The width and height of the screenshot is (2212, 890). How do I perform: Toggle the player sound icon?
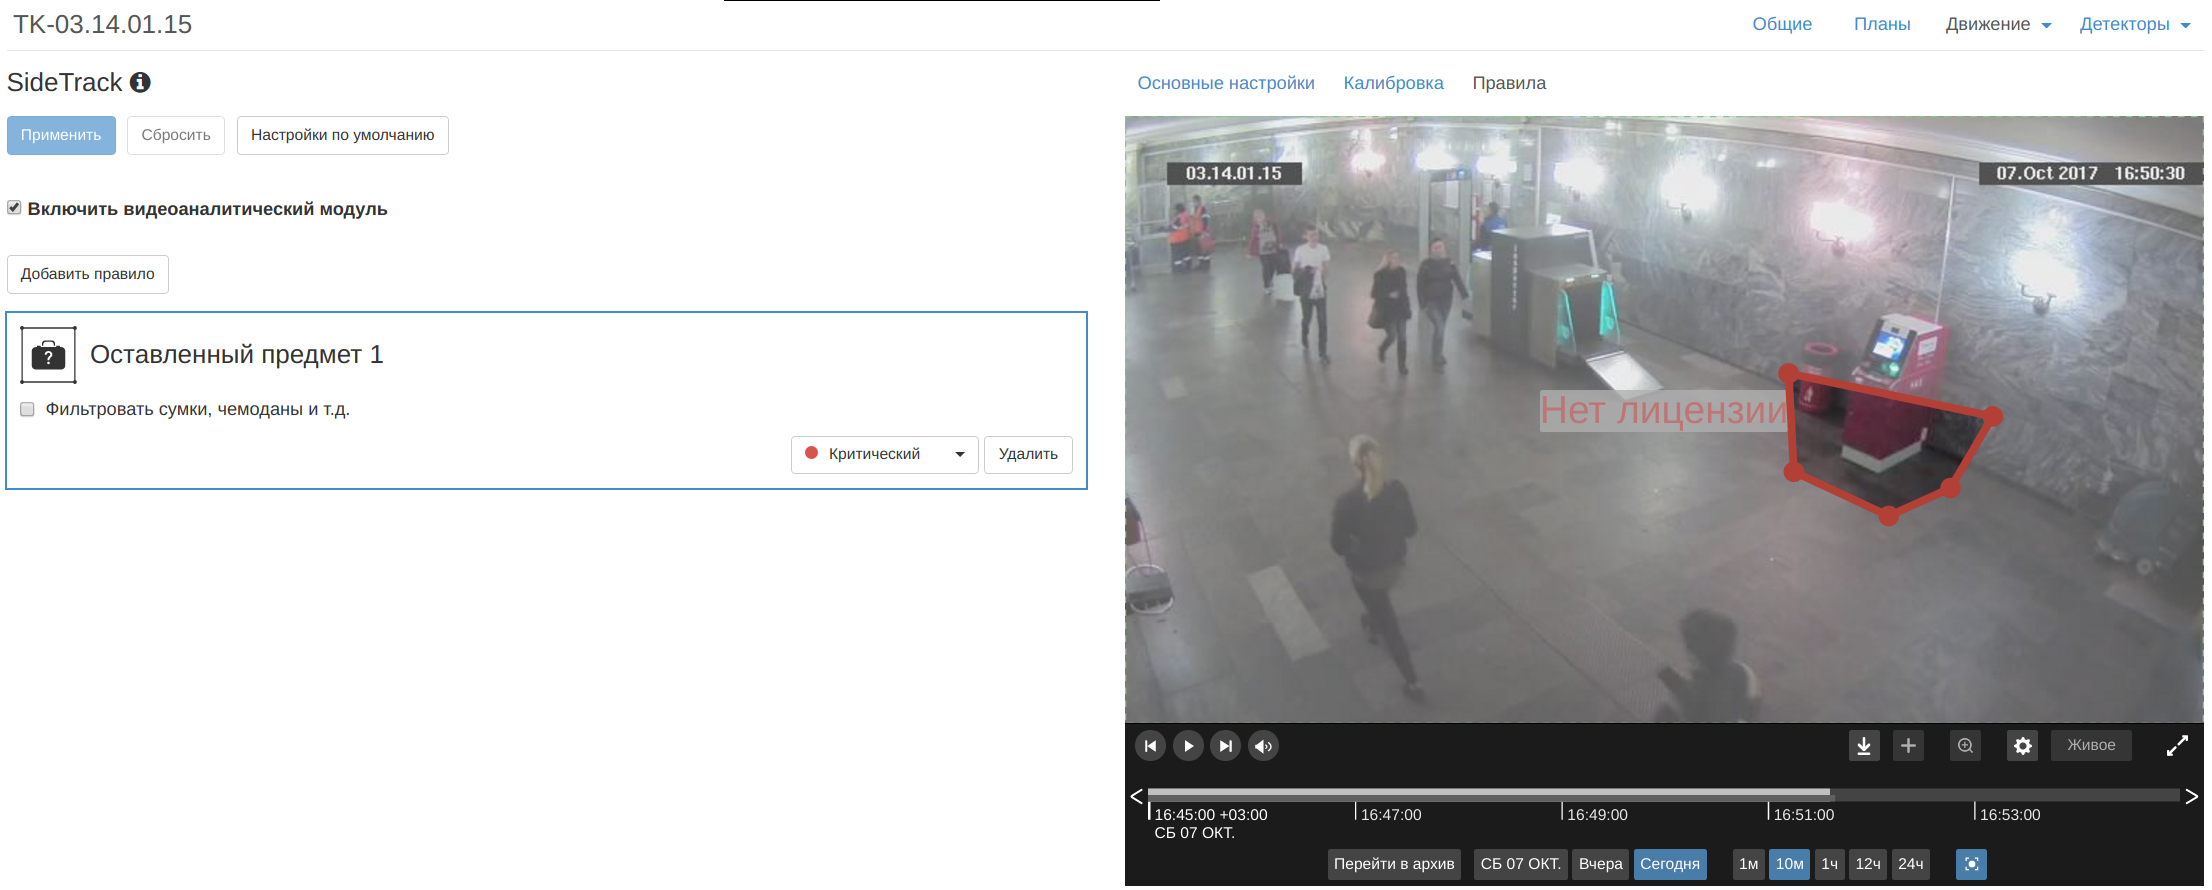(x=1263, y=746)
